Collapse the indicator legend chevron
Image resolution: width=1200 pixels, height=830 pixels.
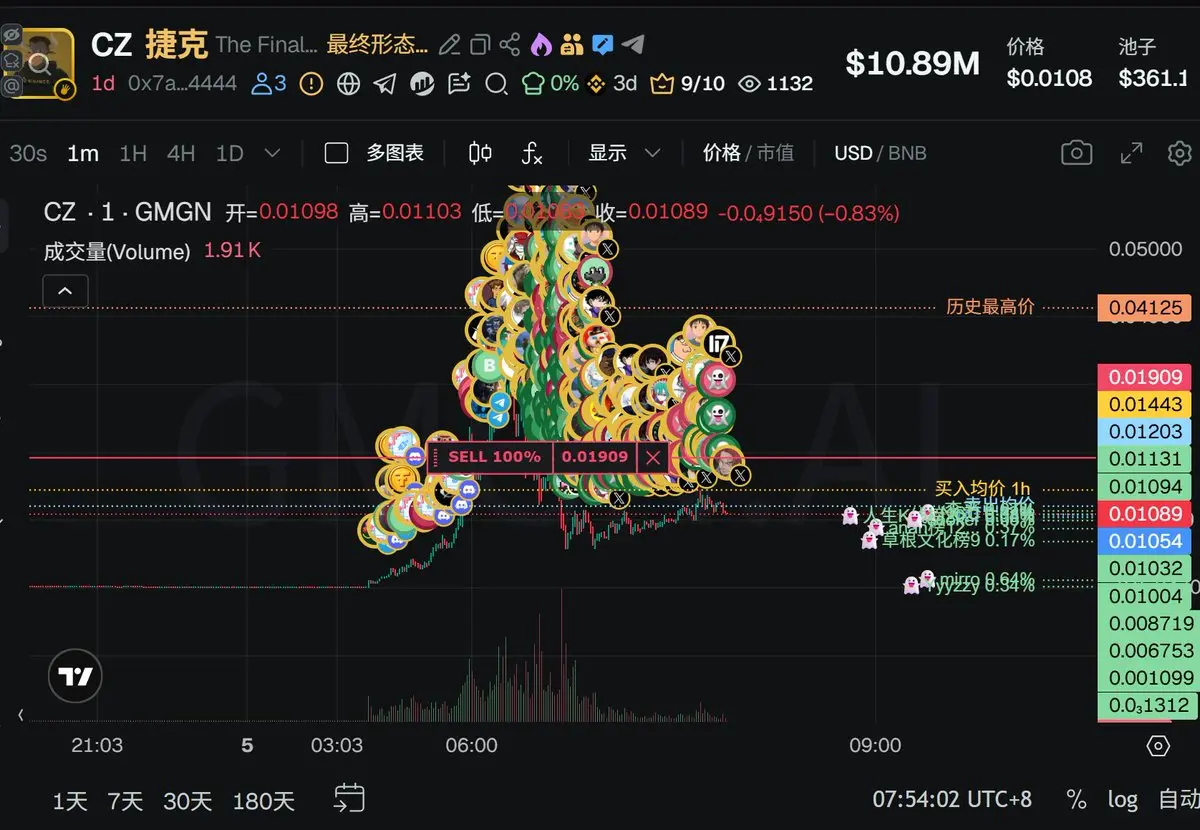tap(65, 291)
